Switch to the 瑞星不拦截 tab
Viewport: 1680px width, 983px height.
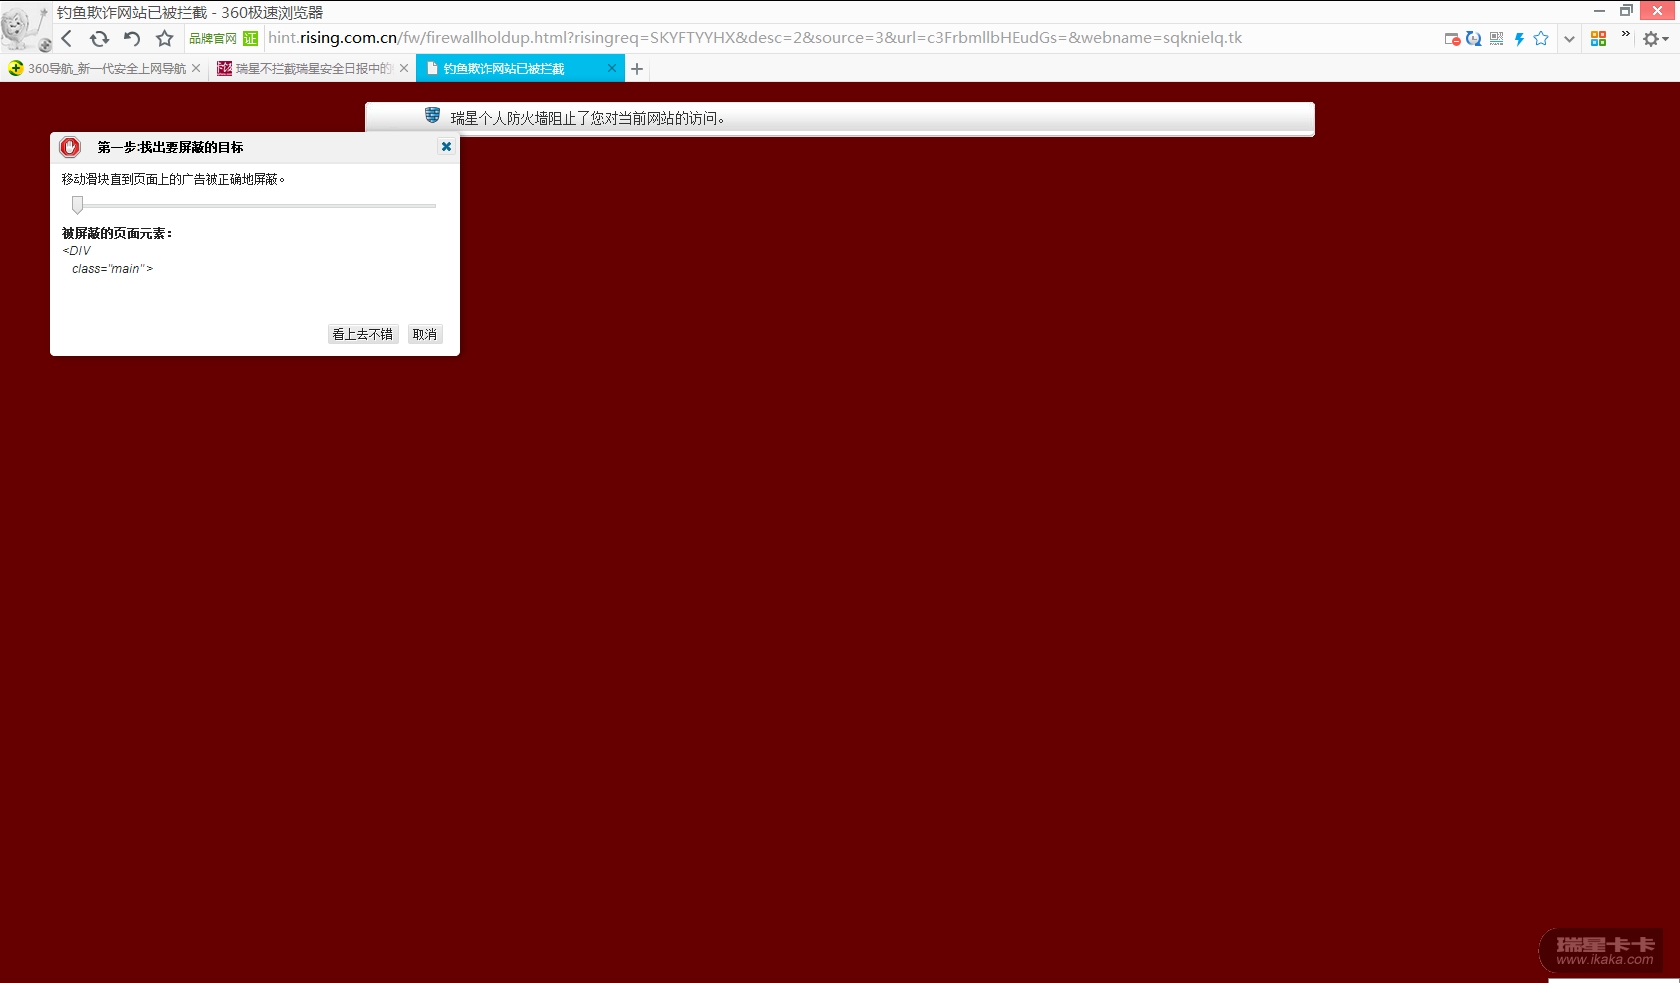point(313,68)
